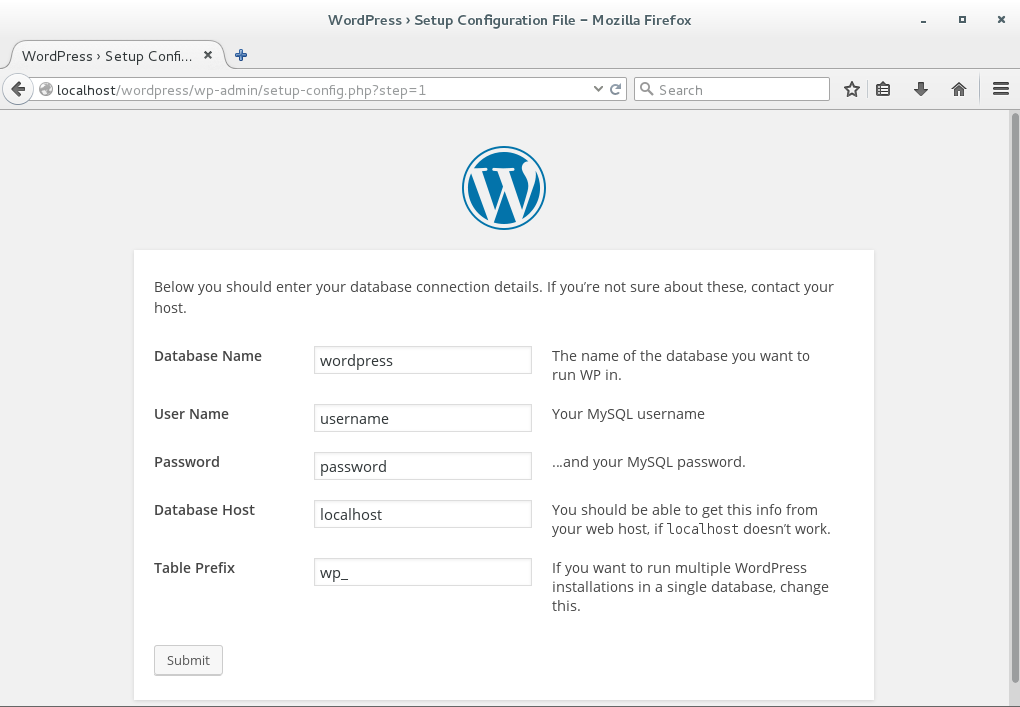Image resolution: width=1020 pixels, height=707 pixels.
Task: Click the Password input field
Action: pyautogui.click(x=423, y=466)
